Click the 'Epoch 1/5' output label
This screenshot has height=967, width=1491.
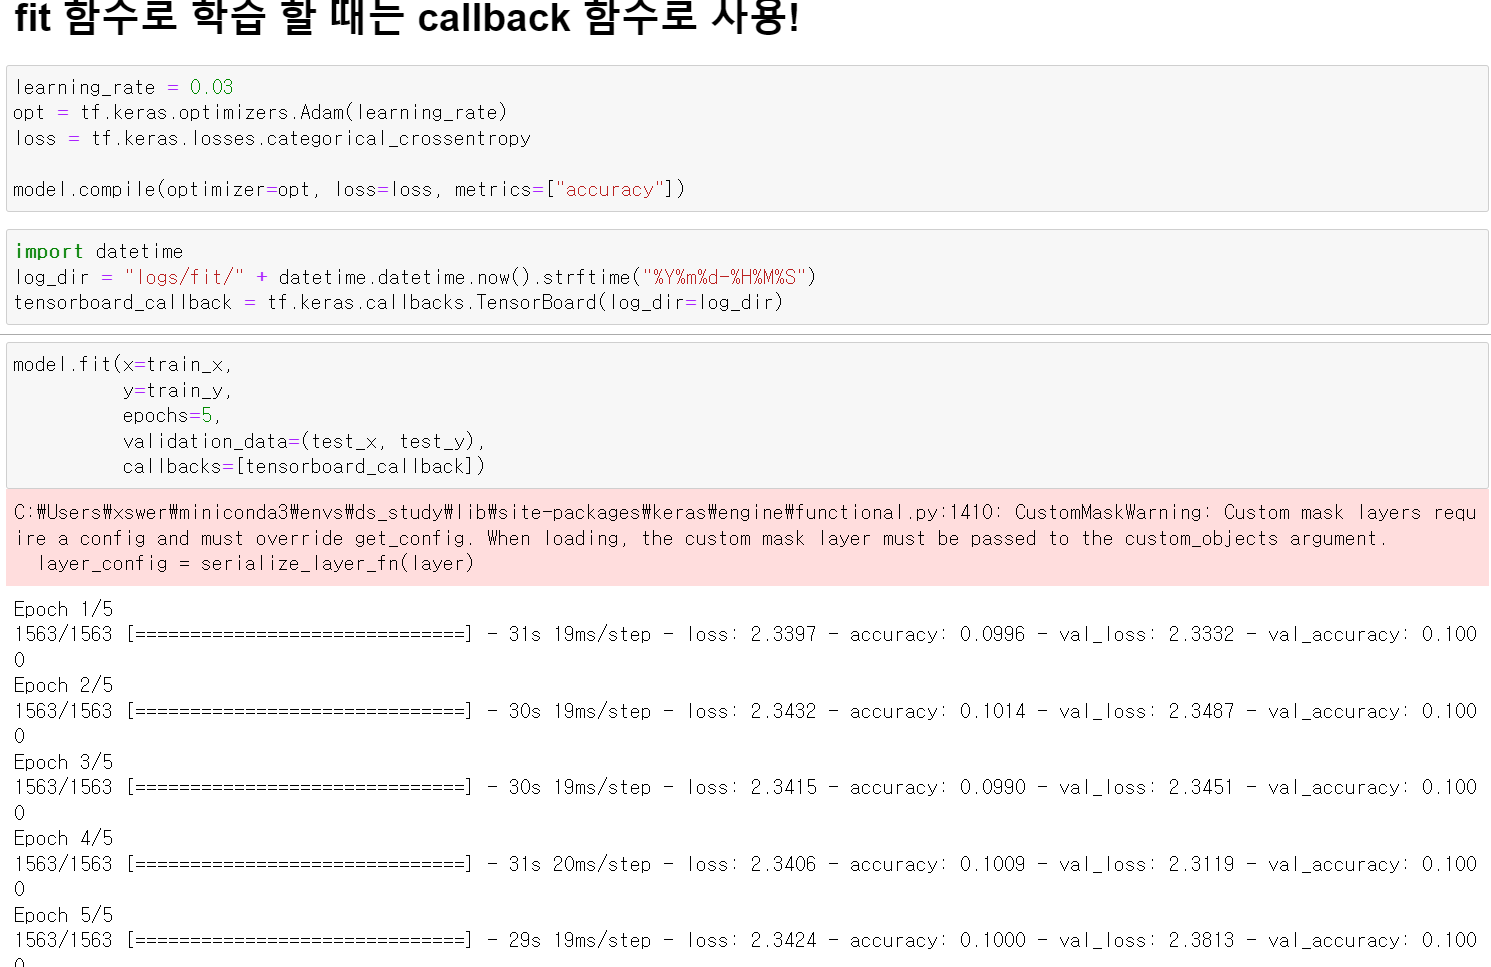63,609
